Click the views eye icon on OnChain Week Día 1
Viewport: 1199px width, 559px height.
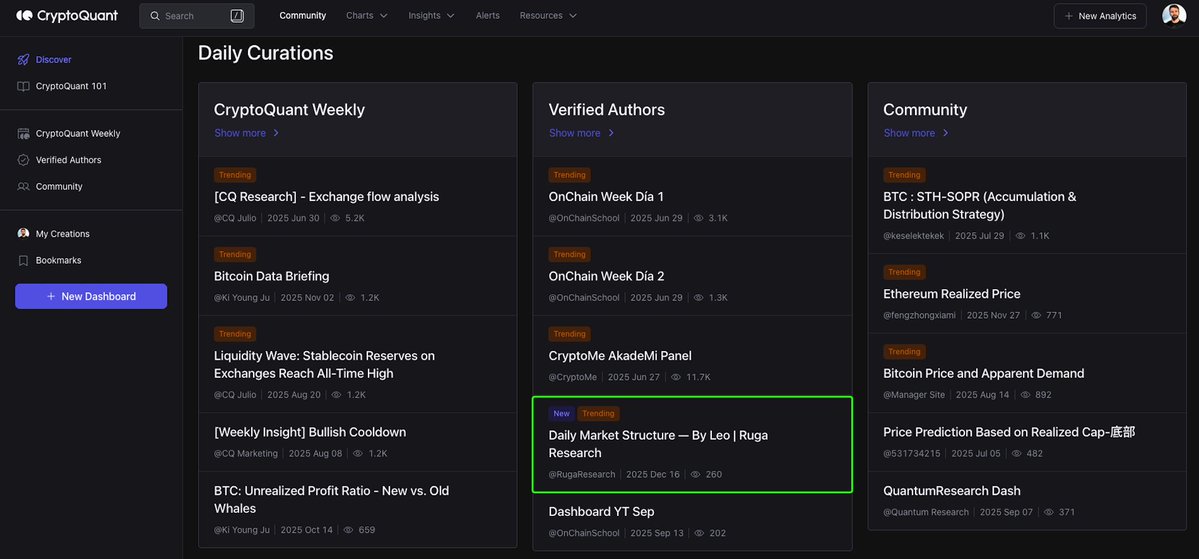[698, 218]
